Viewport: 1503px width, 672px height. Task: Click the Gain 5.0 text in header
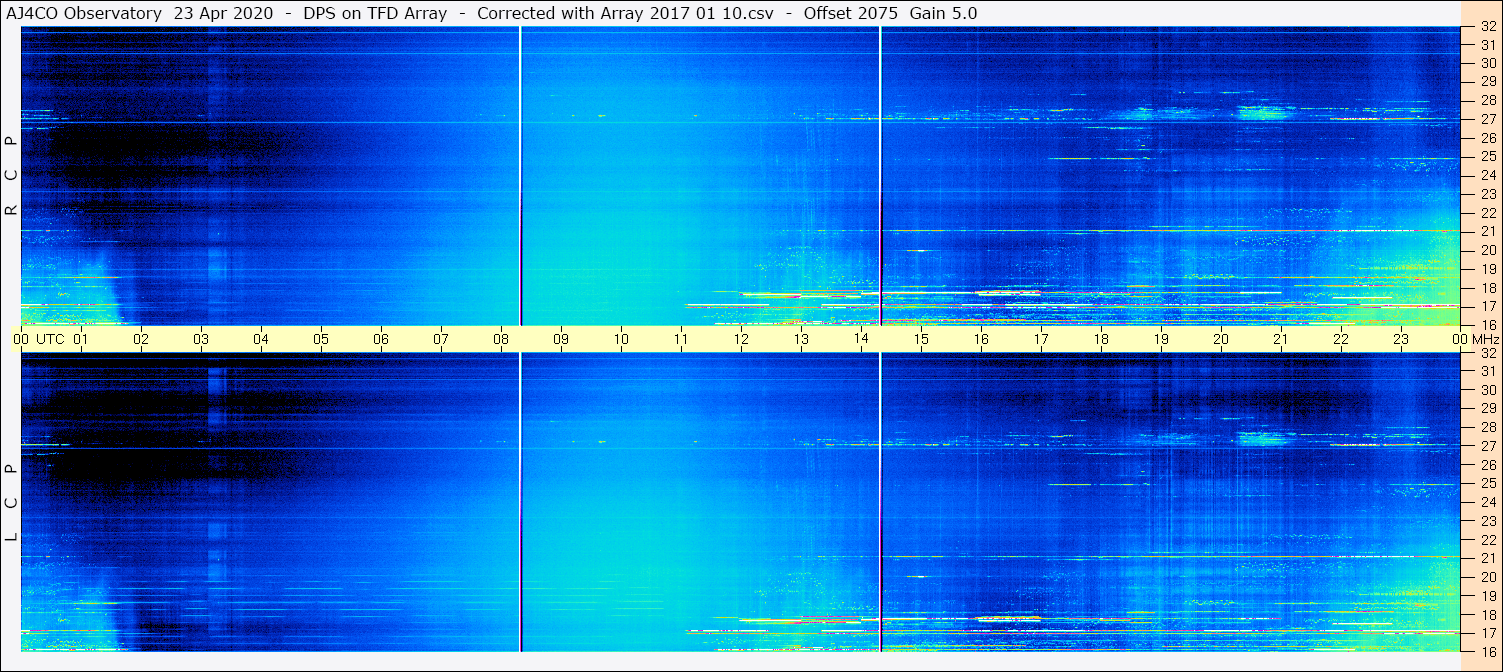[943, 13]
